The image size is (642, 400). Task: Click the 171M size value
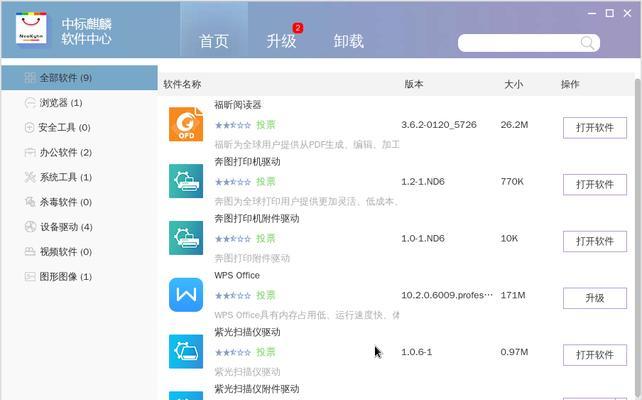(x=513, y=295)
